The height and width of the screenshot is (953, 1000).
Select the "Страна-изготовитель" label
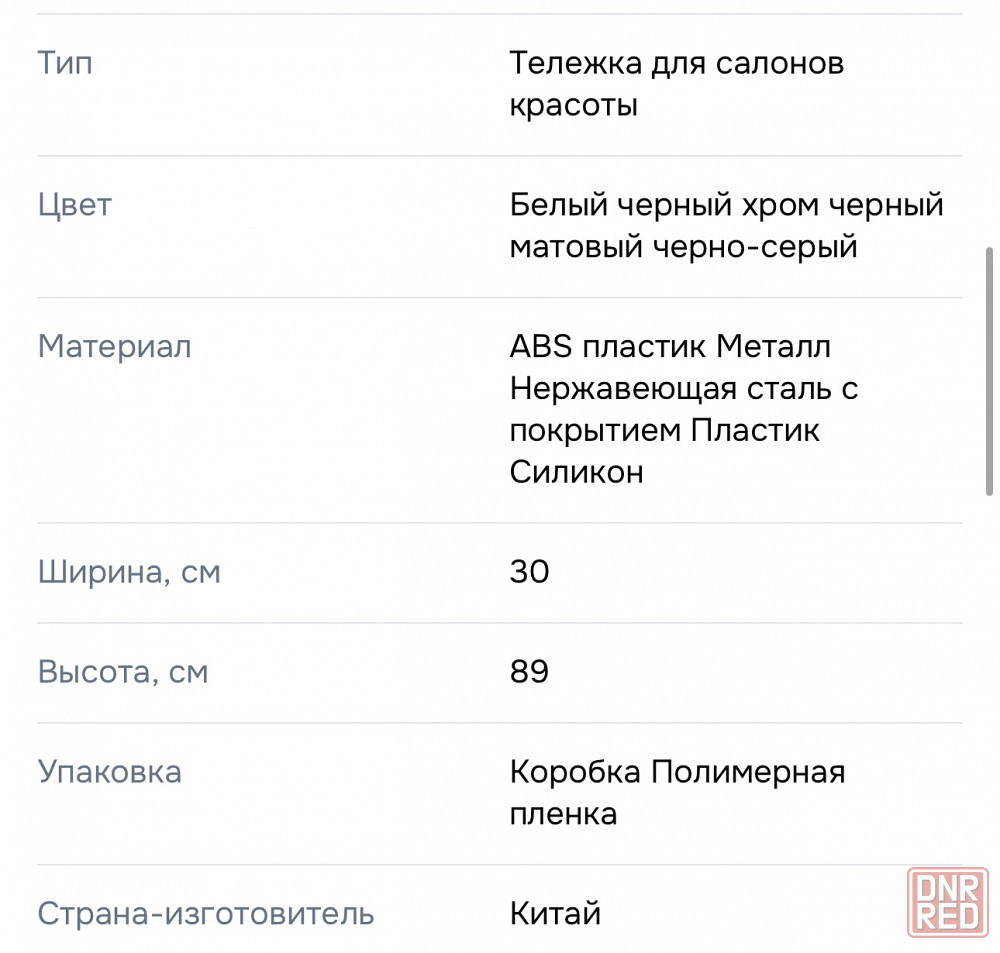point(206,913)
